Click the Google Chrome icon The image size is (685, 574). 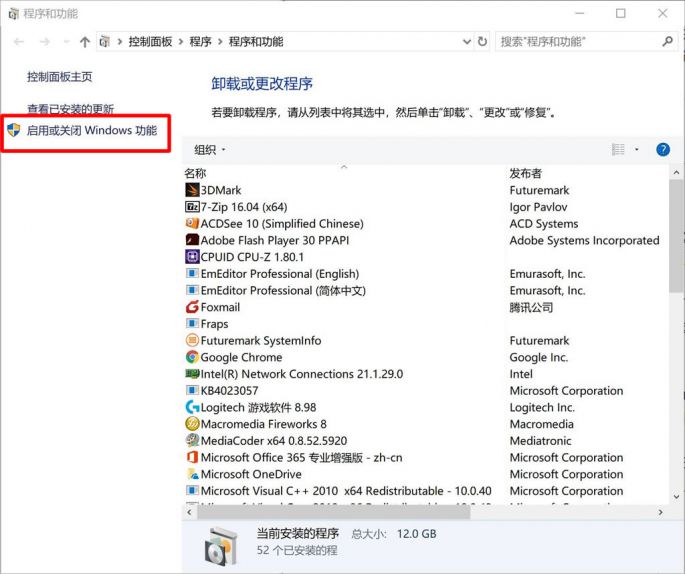pyautogui.click(x=192, y=357)
